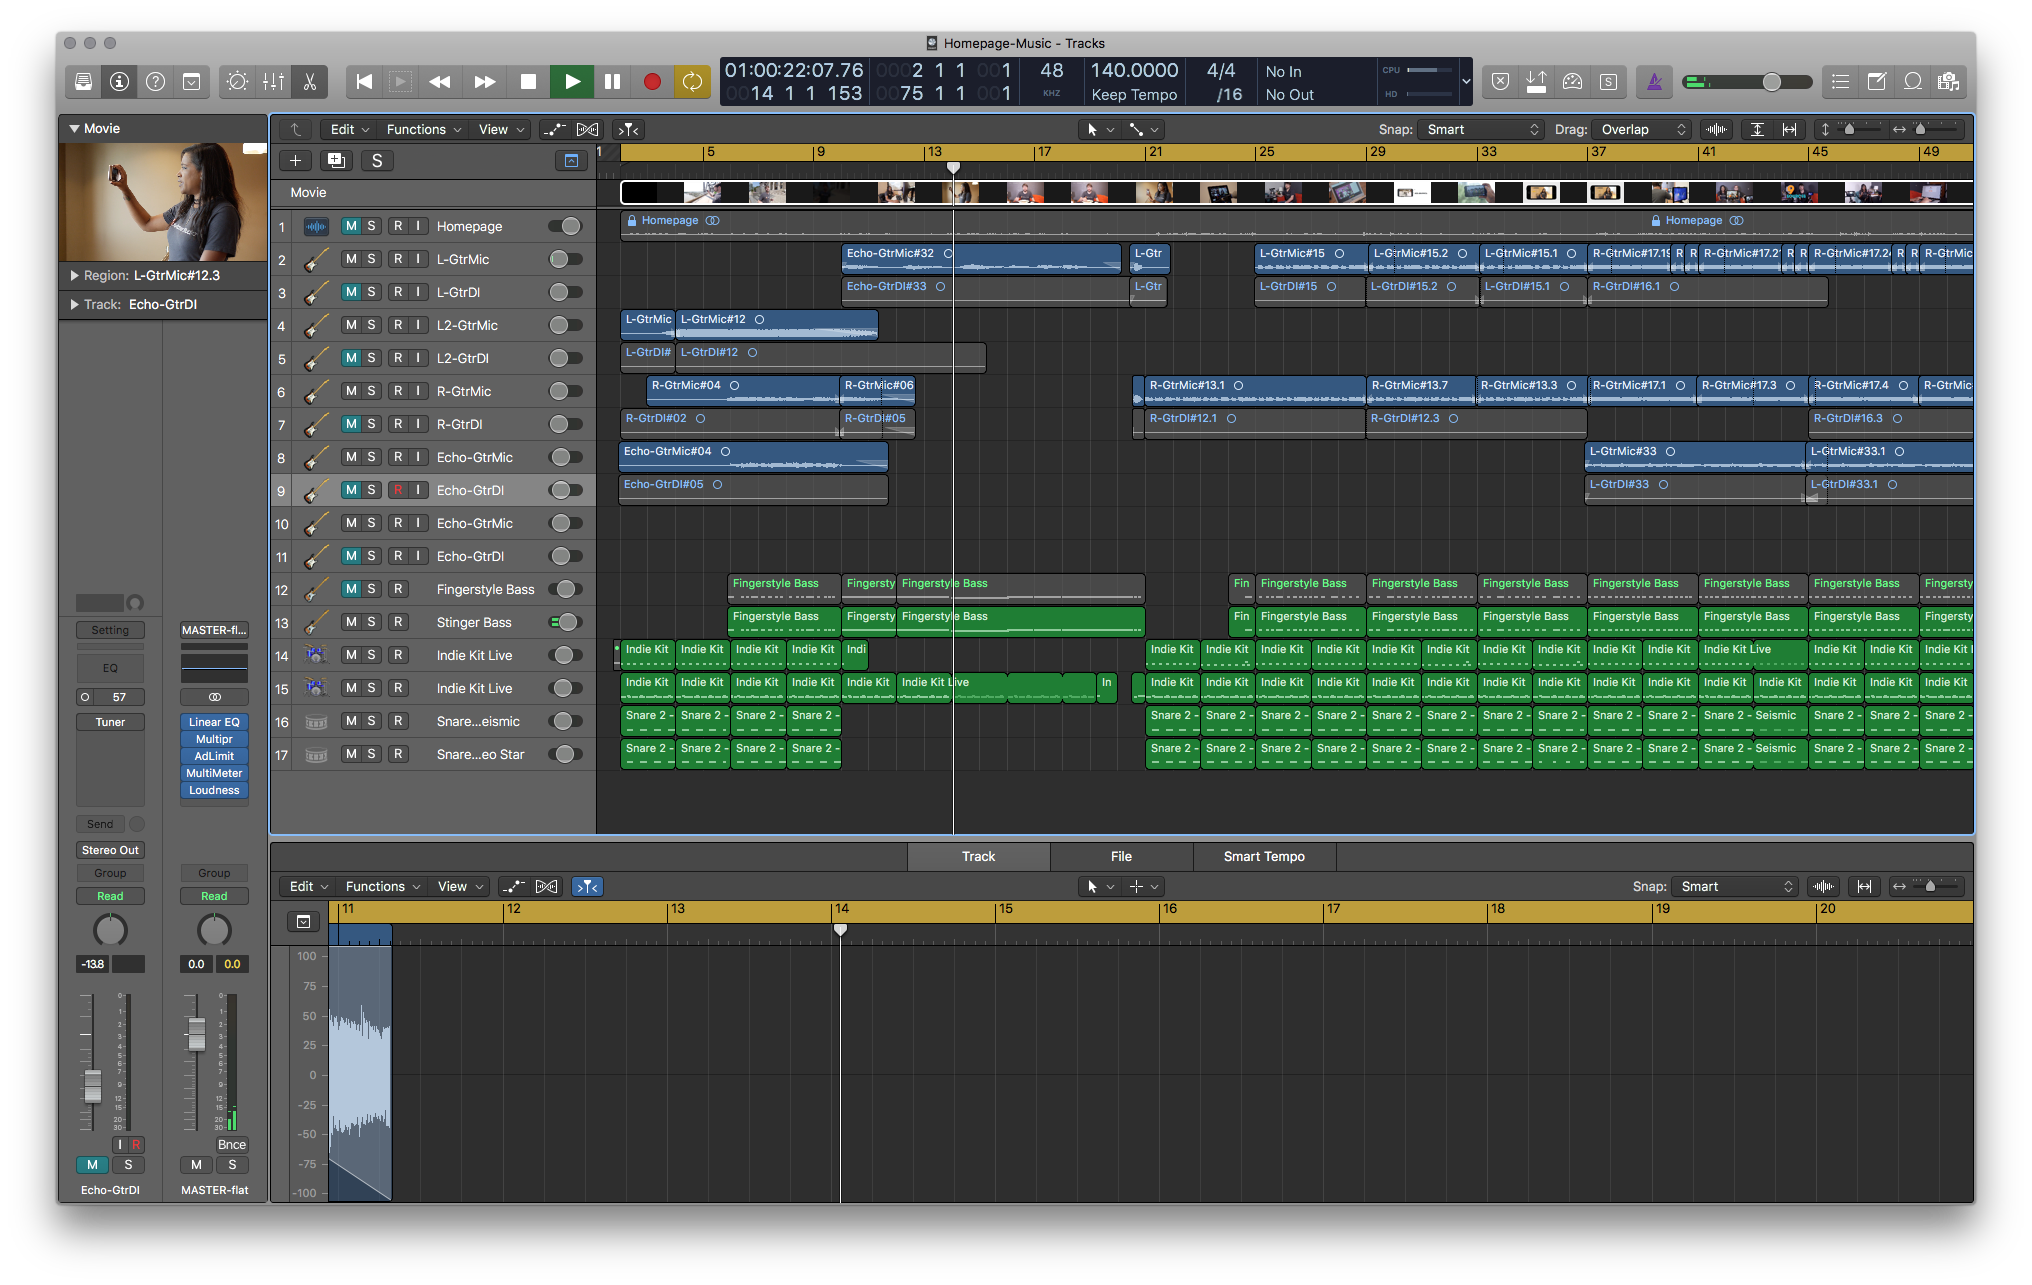The width and height of the screenshot is (2032, 1285).
Task: Open the Note Pads button
Action: coord(1877,82)
